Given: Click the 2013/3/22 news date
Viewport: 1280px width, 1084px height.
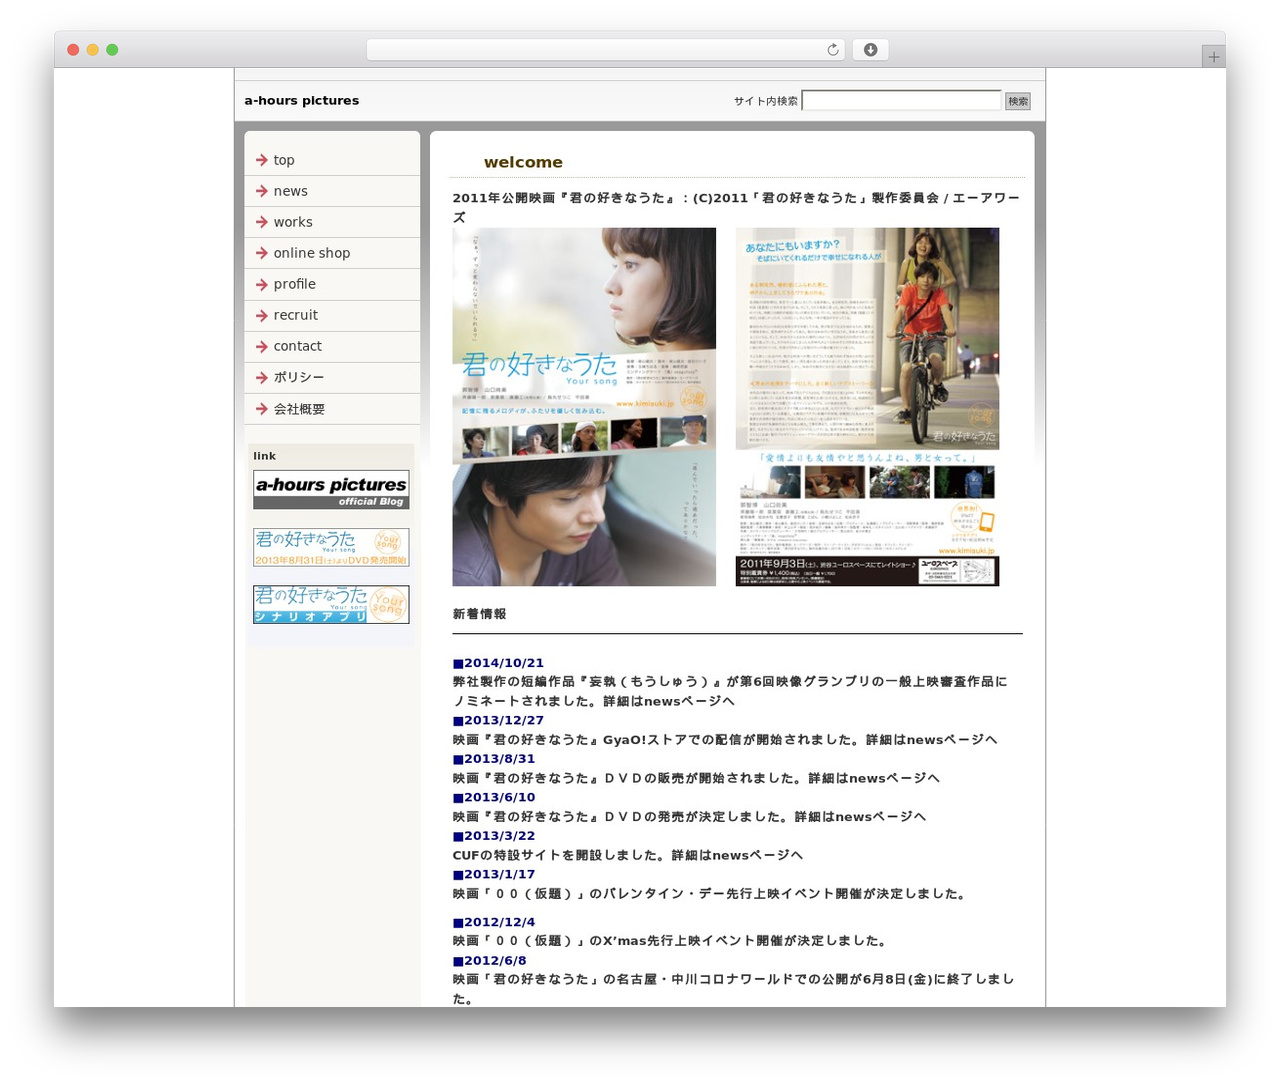Looking at the screenshot, I should [494, 836].
